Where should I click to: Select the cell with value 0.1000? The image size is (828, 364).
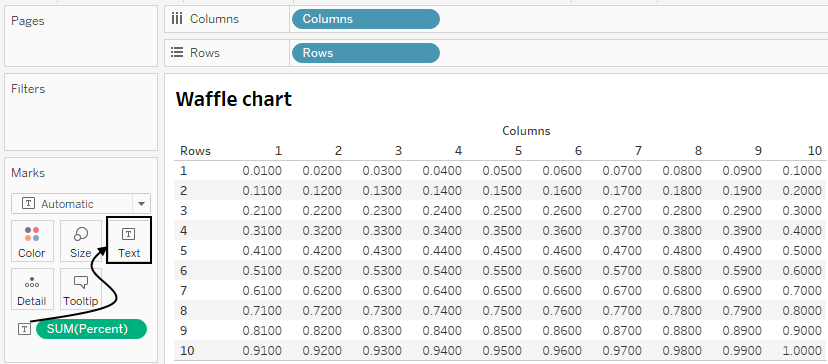coord(802,171)
